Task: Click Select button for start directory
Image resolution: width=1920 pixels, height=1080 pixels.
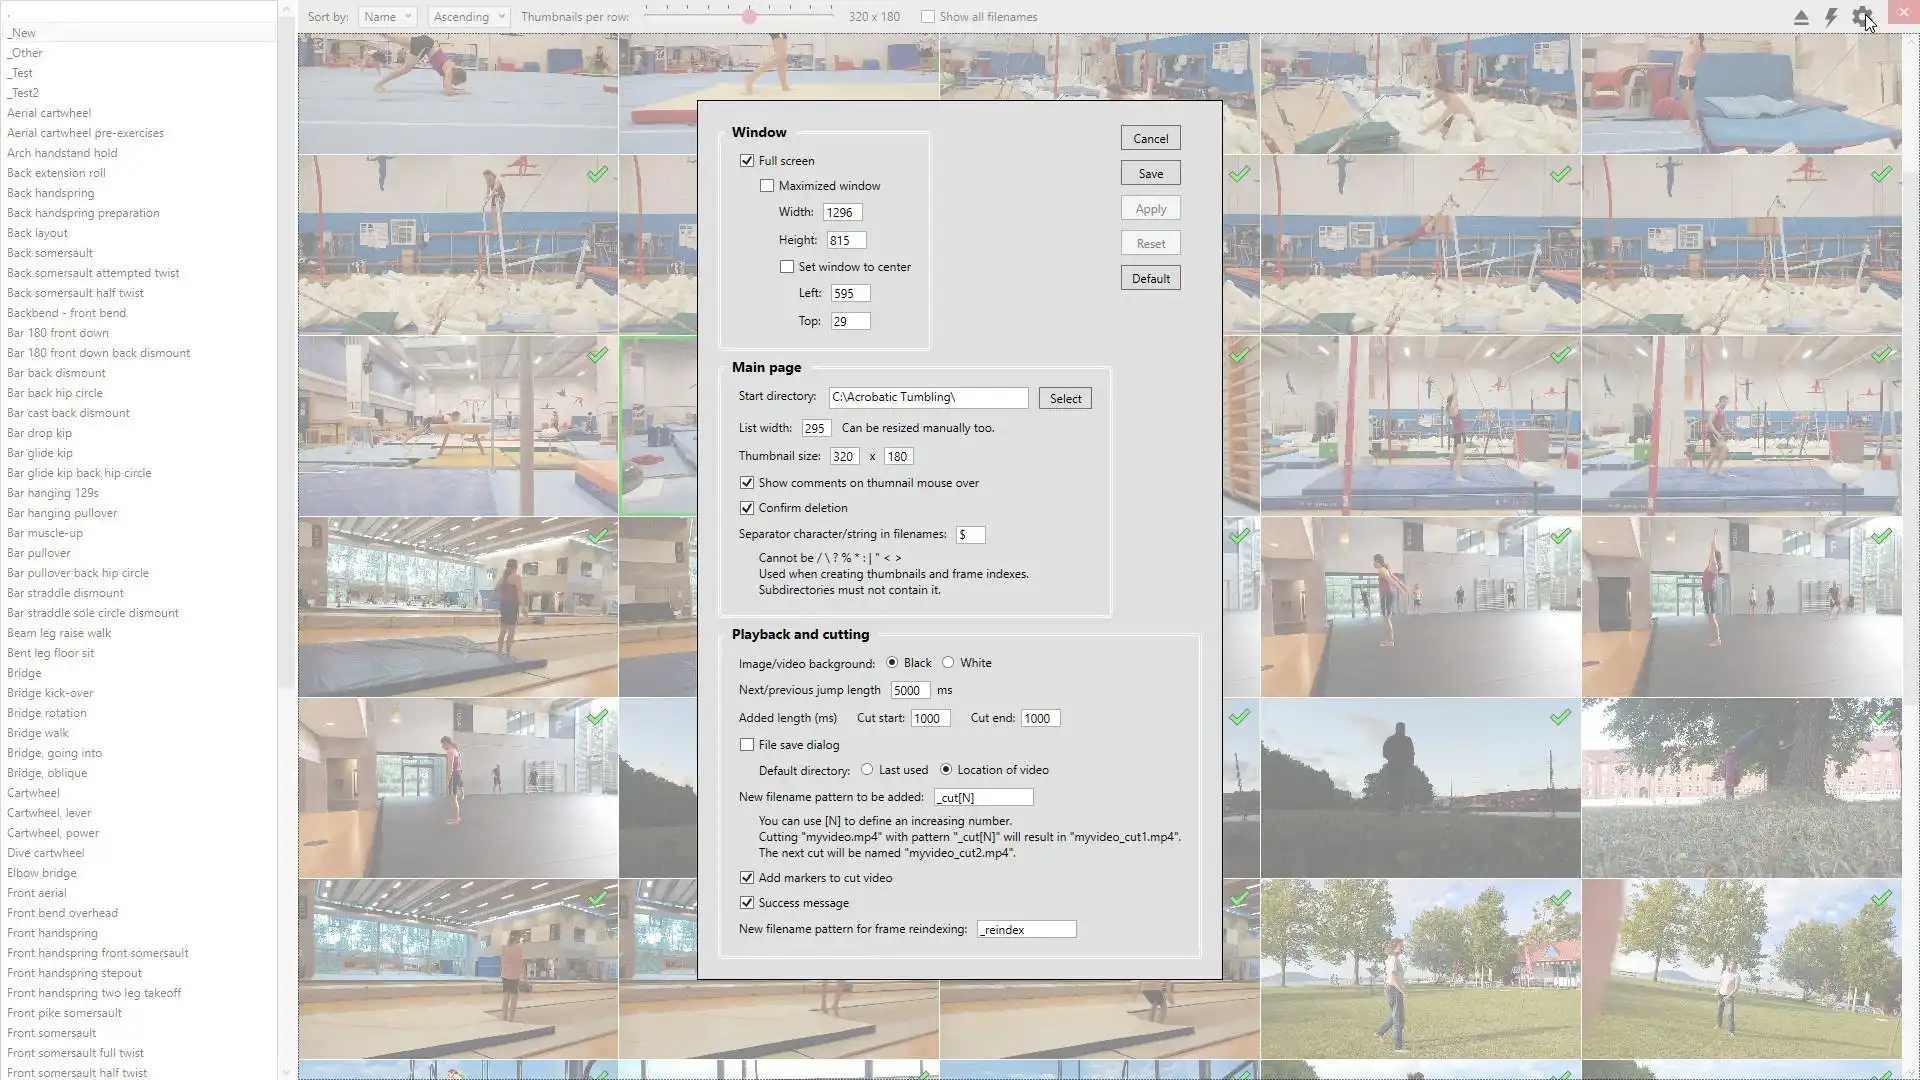Action: pos(1065,399)
